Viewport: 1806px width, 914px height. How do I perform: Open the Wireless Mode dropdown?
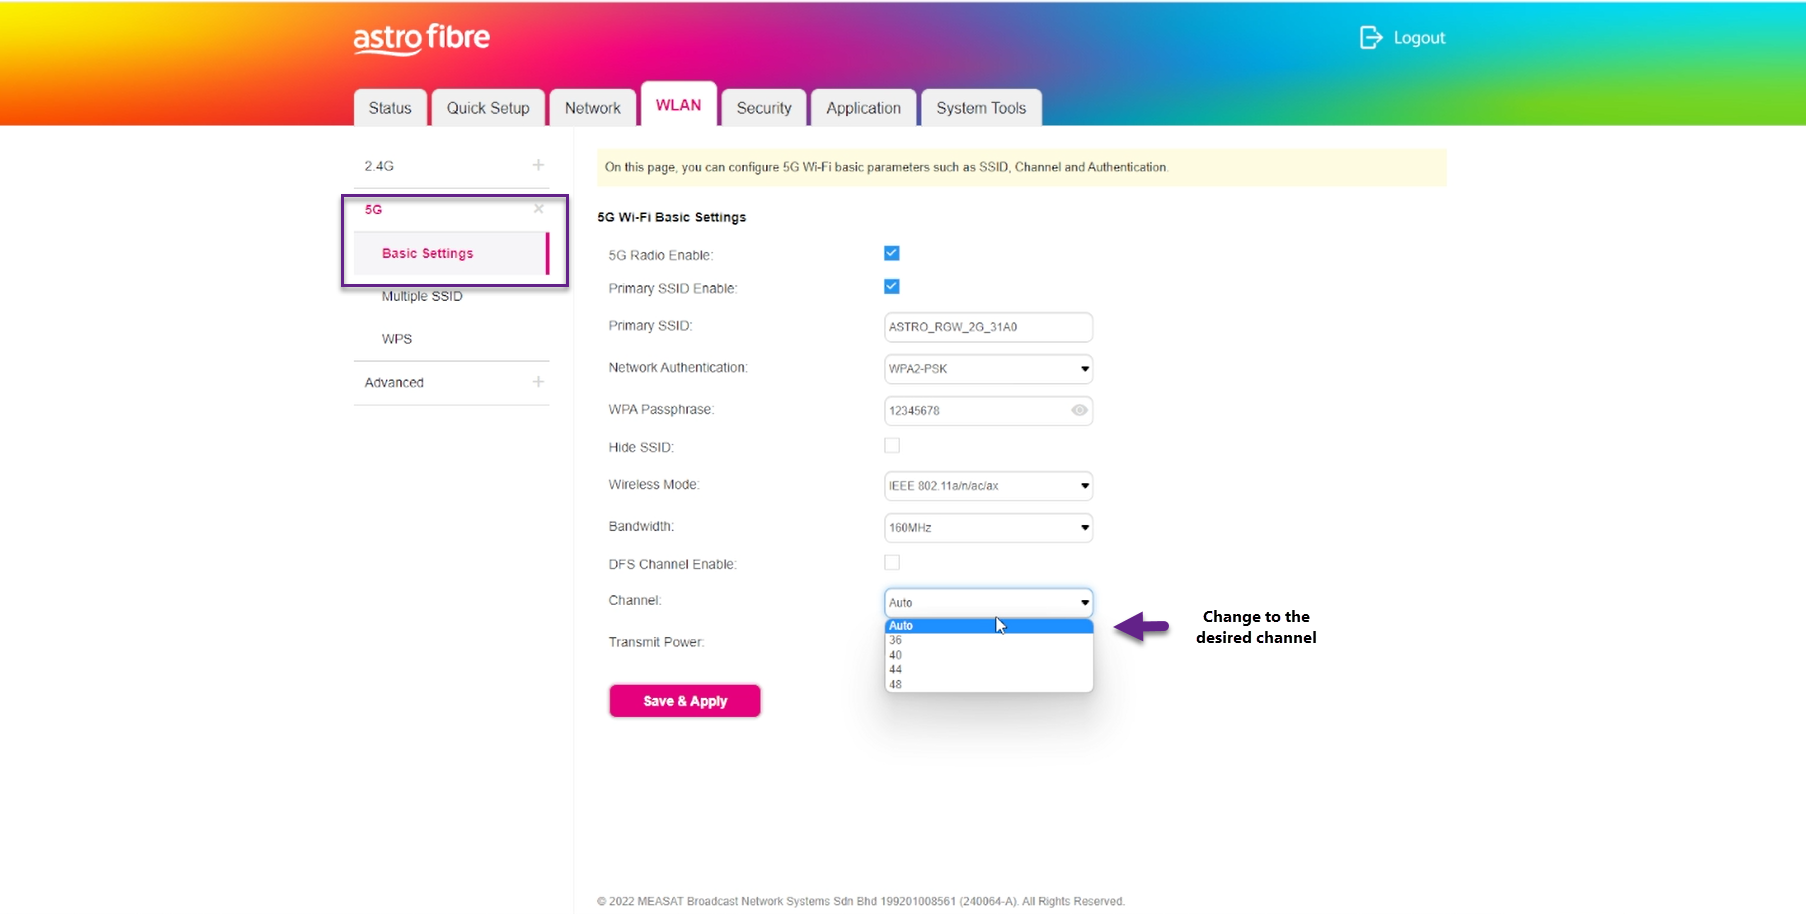click(x=988, y=486)
